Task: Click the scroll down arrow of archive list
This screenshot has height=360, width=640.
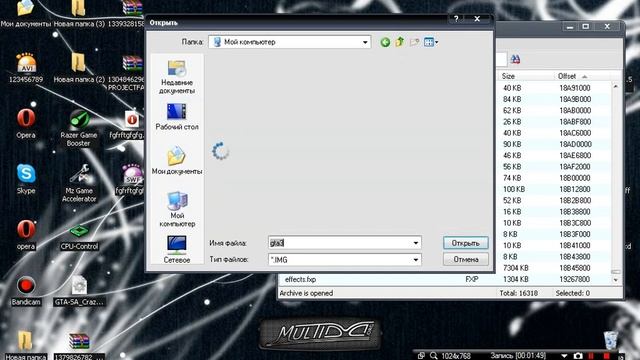Action: tap(616, 280)
